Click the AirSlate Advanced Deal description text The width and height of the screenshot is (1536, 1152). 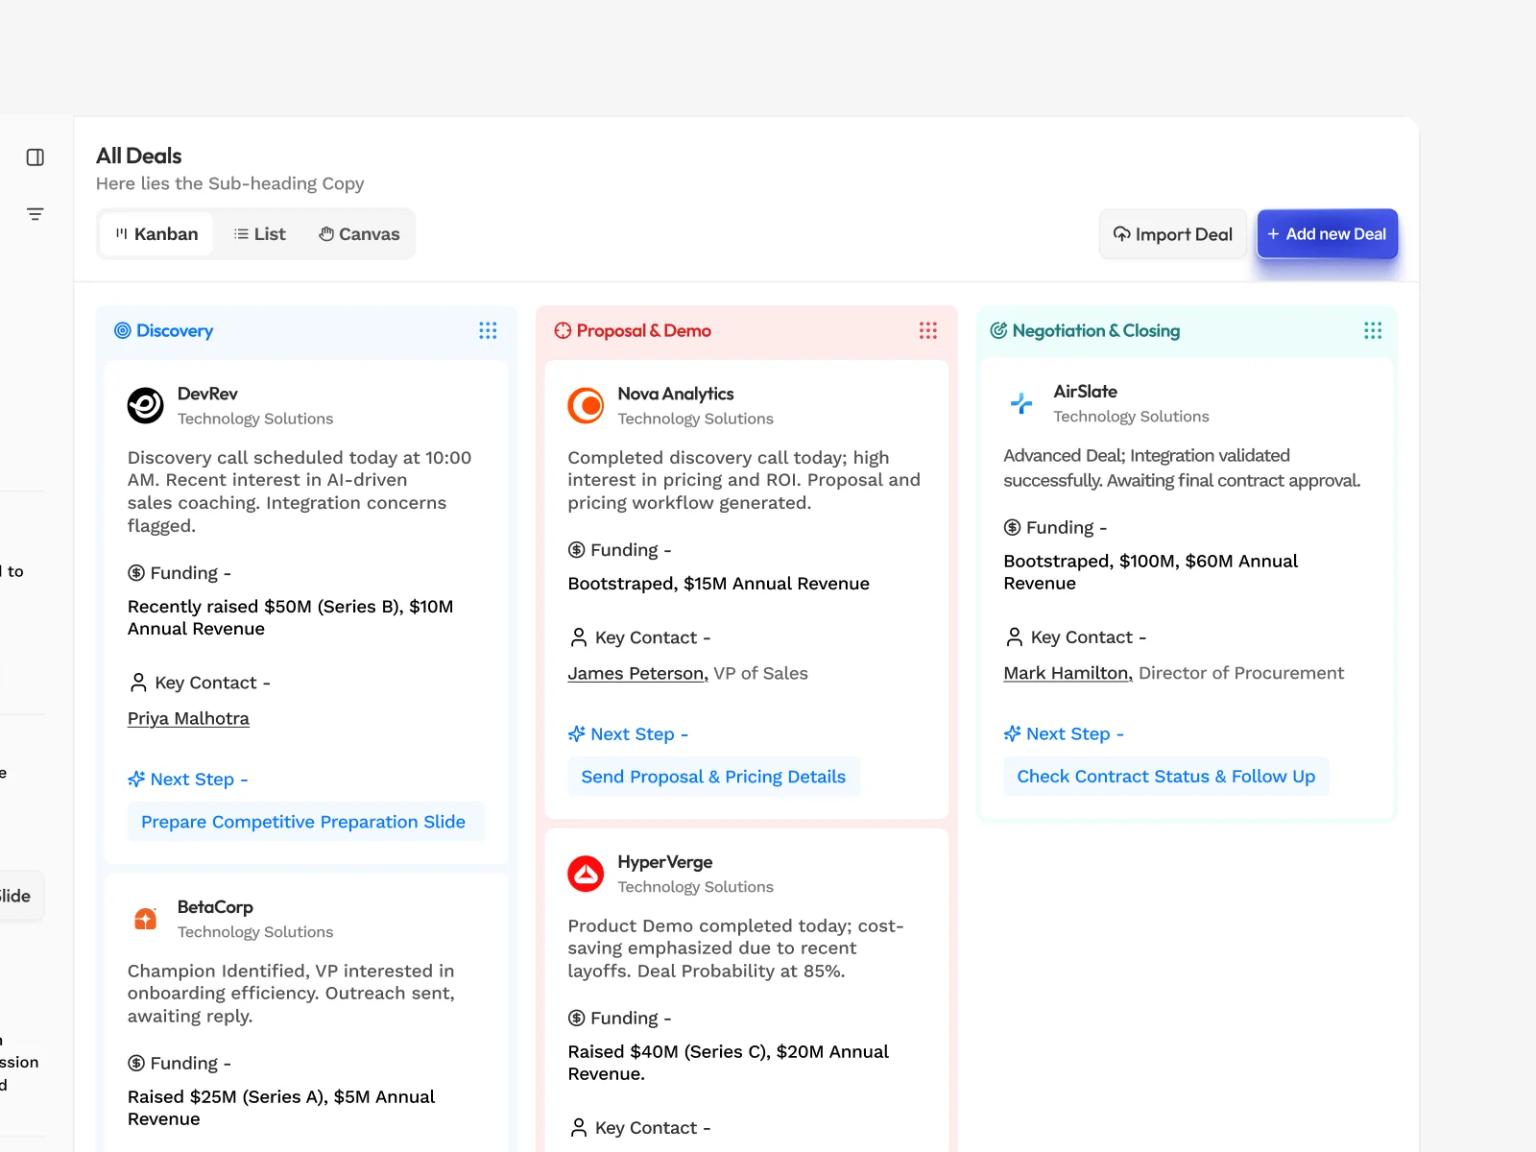(1182, 468)
